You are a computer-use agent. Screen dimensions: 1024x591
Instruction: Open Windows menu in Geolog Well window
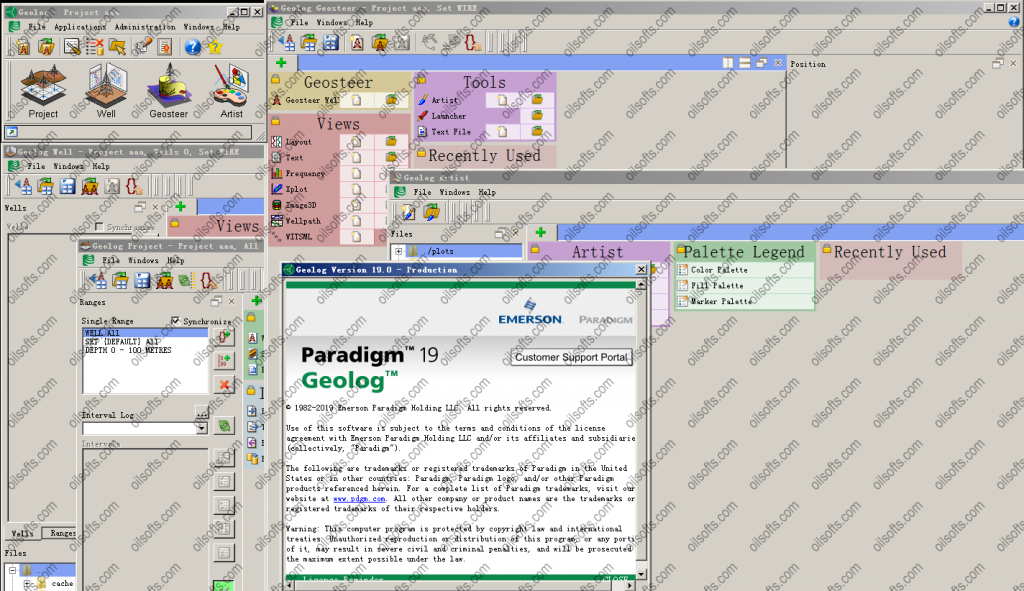pyautogui.click(x=69, y=166)
